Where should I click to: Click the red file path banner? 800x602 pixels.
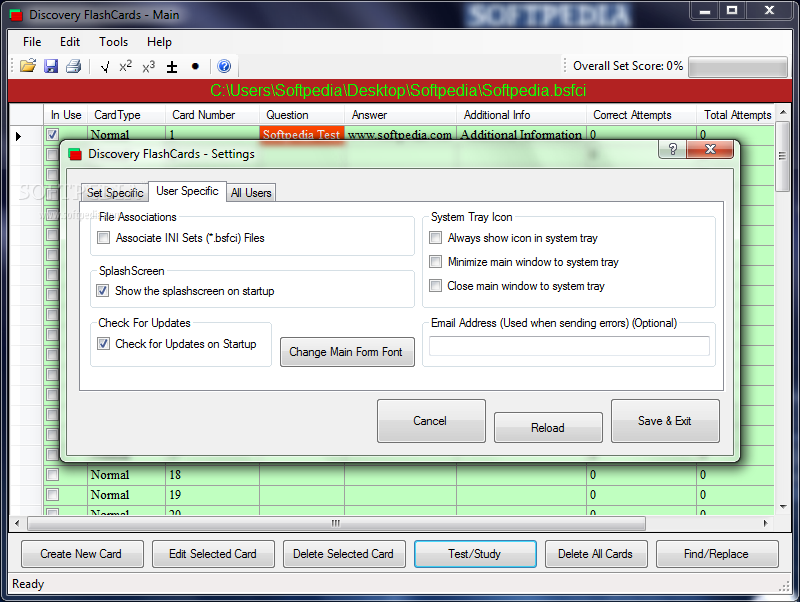tap(399, 91)
